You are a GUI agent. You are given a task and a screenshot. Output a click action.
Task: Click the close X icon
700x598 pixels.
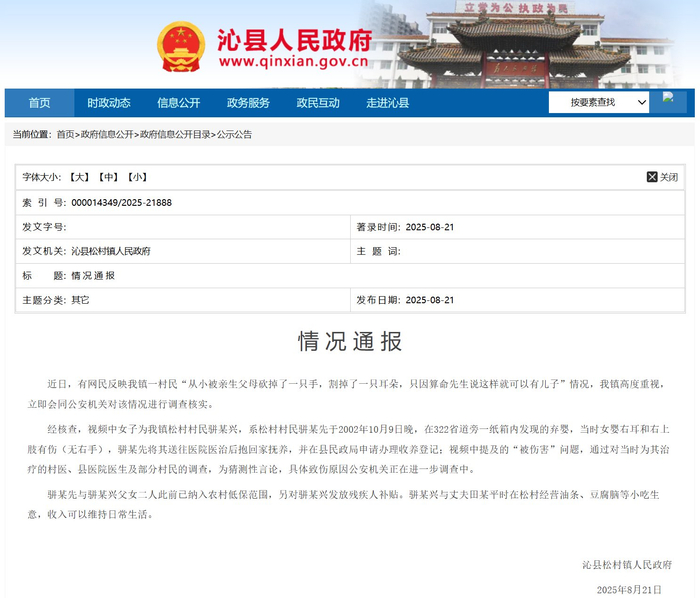[x=652, y=177]
